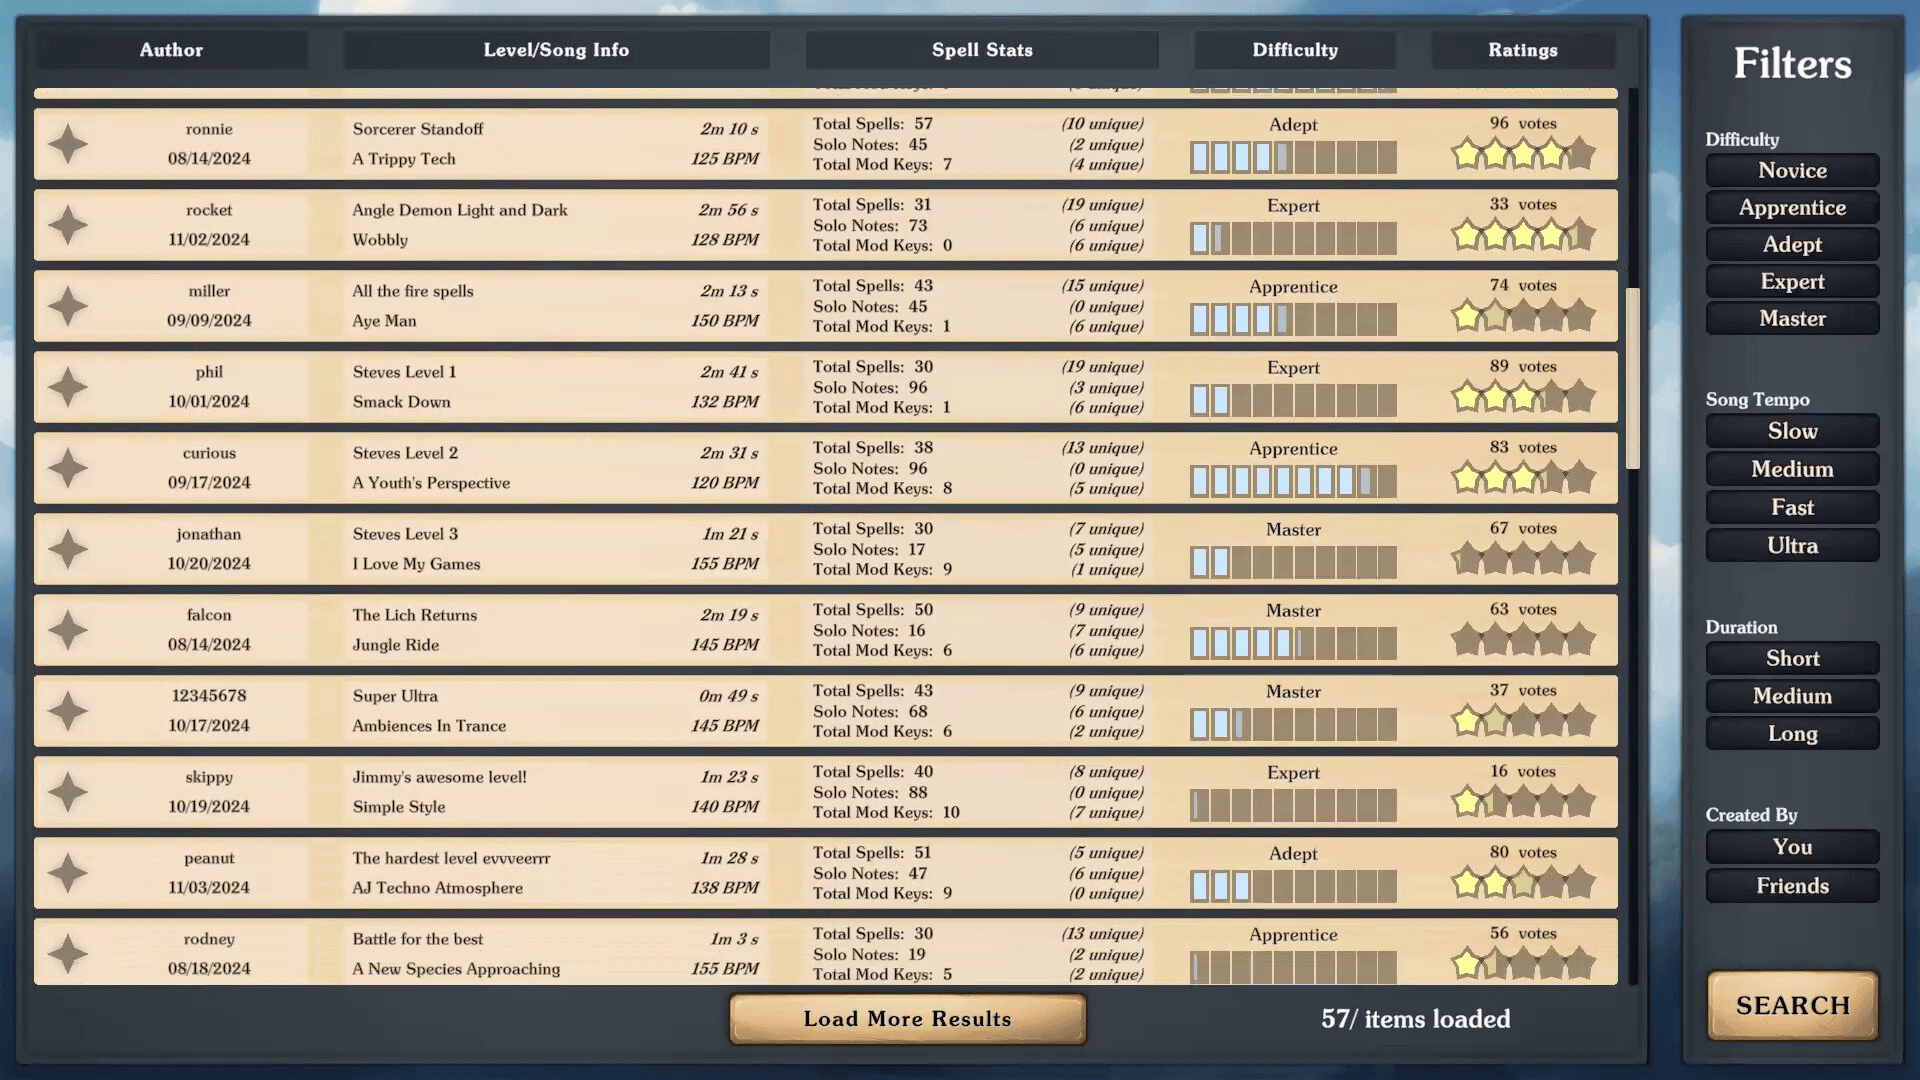This screenshot has width=1920, height=1080.
Task: Click the Difficulty column header
Action: tap(1294, 50)
